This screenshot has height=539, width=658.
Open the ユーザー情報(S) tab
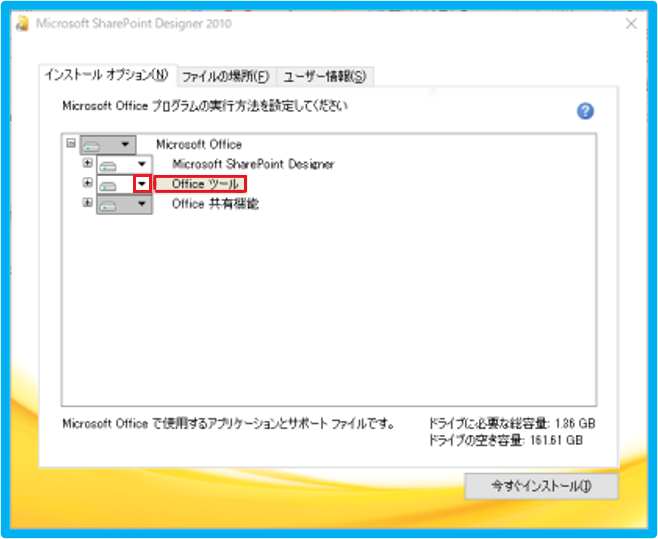coord(325,77)
